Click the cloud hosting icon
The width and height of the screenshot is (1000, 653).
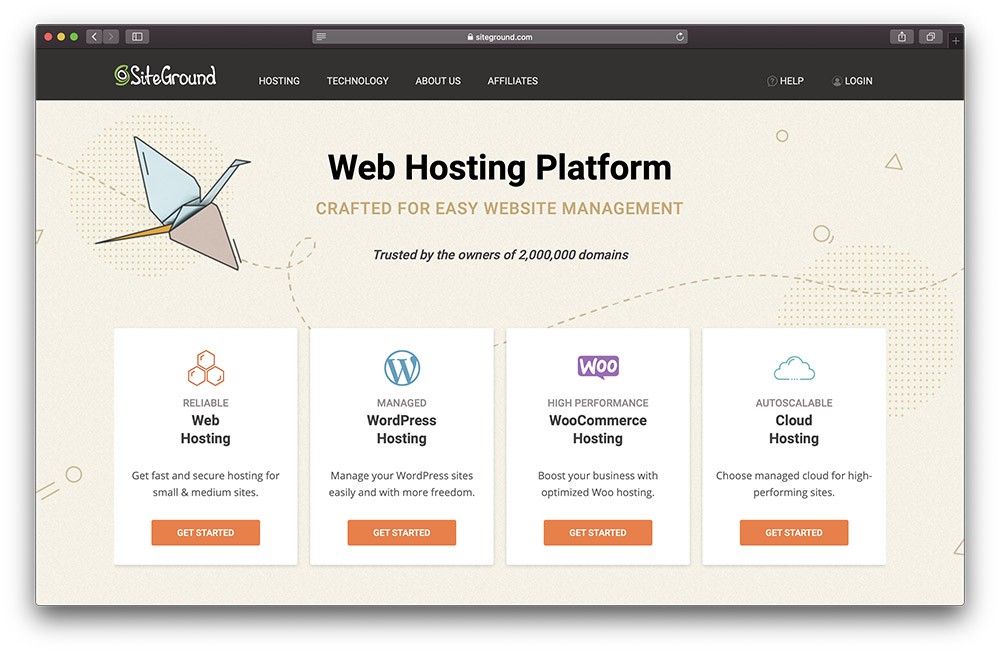[x=794, y=369]
